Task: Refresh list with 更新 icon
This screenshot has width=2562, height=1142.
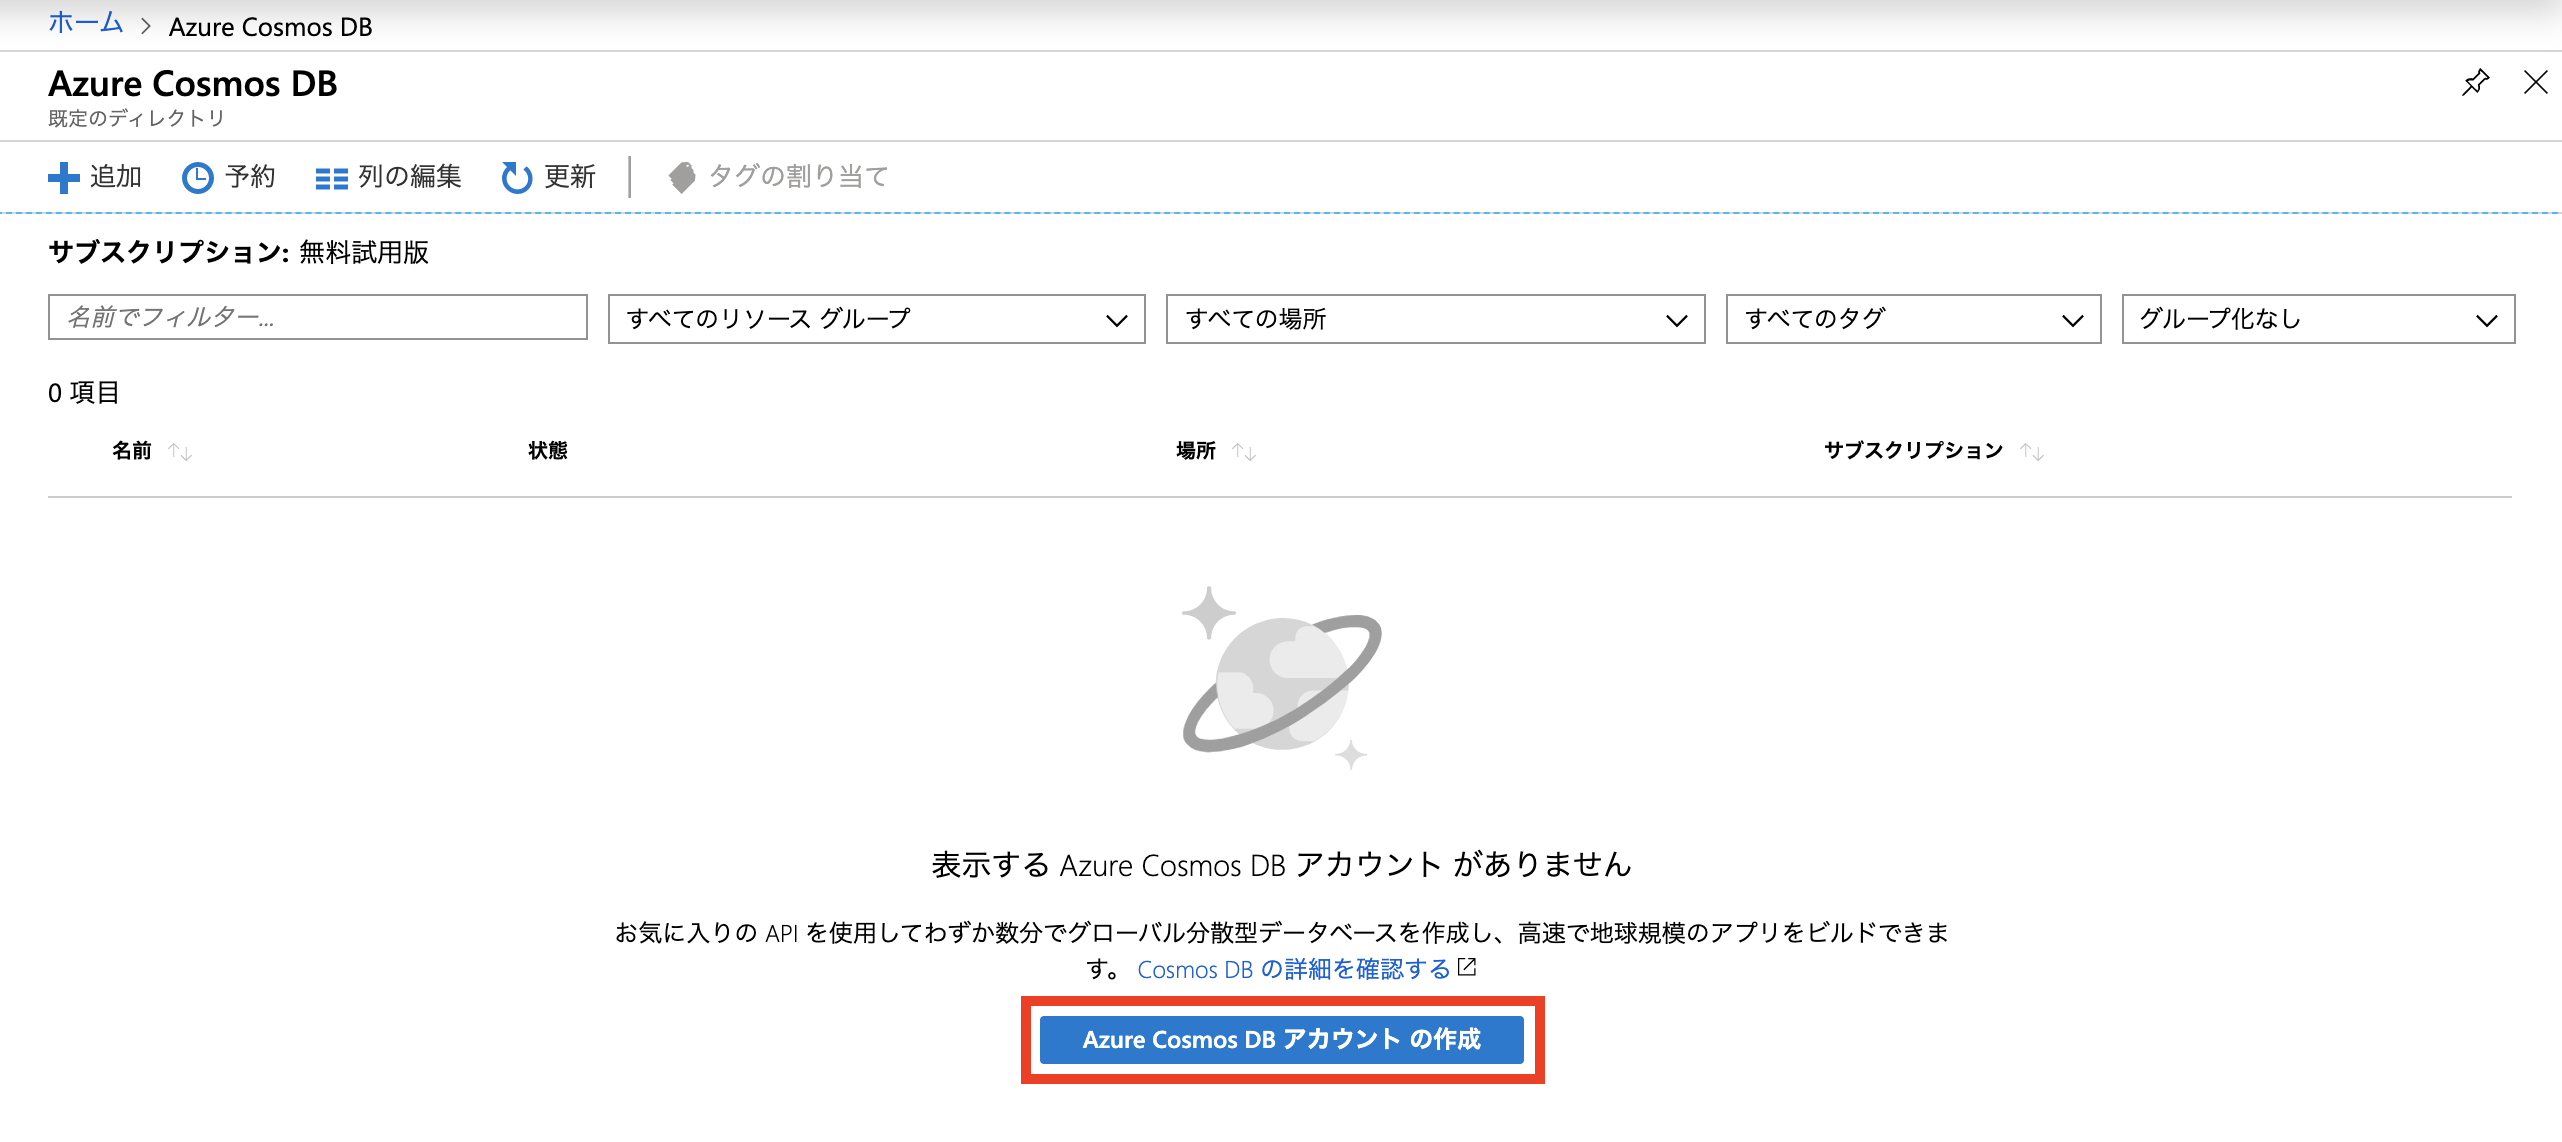Action: [x=516, y=178]
